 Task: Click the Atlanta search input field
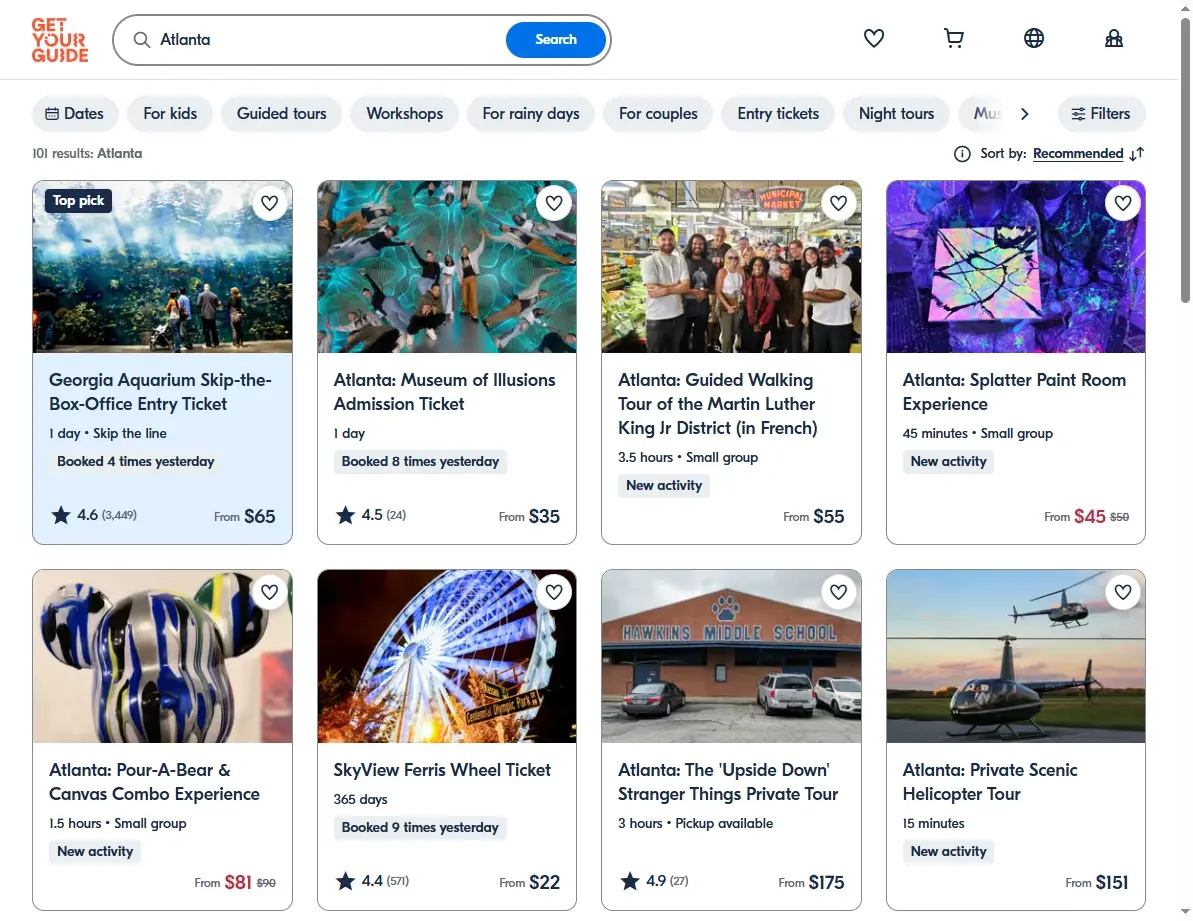click(327, 40)
